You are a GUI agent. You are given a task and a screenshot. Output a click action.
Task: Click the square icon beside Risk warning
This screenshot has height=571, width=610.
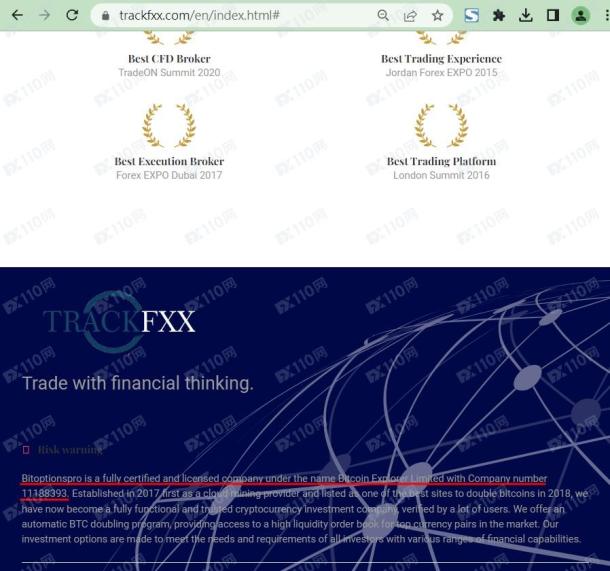[26, 450]
